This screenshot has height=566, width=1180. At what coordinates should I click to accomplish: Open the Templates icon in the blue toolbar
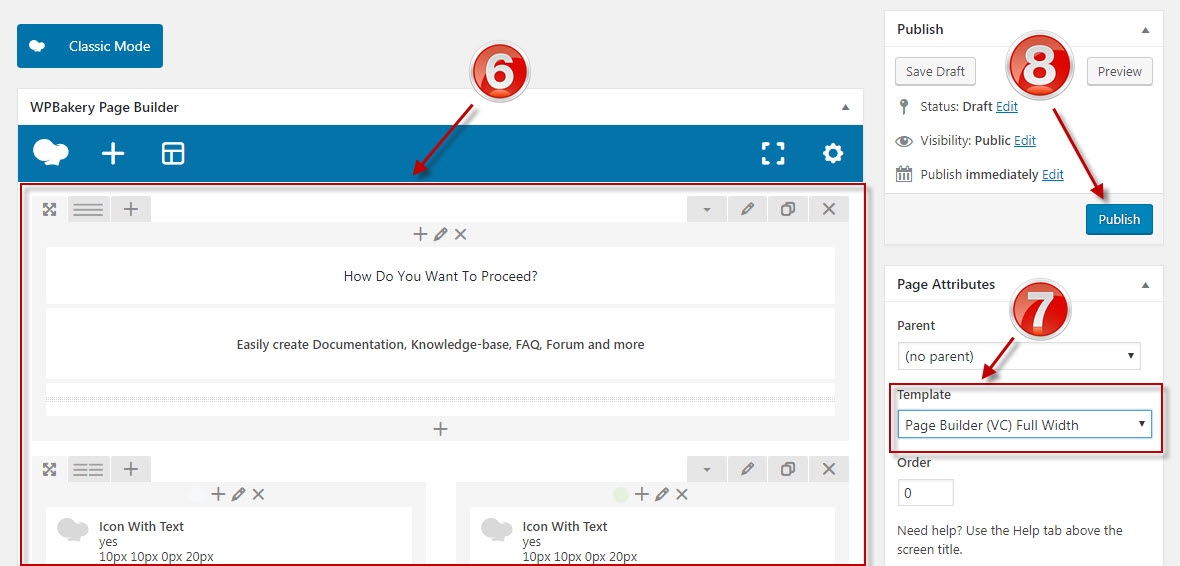[x=173, y=153]
